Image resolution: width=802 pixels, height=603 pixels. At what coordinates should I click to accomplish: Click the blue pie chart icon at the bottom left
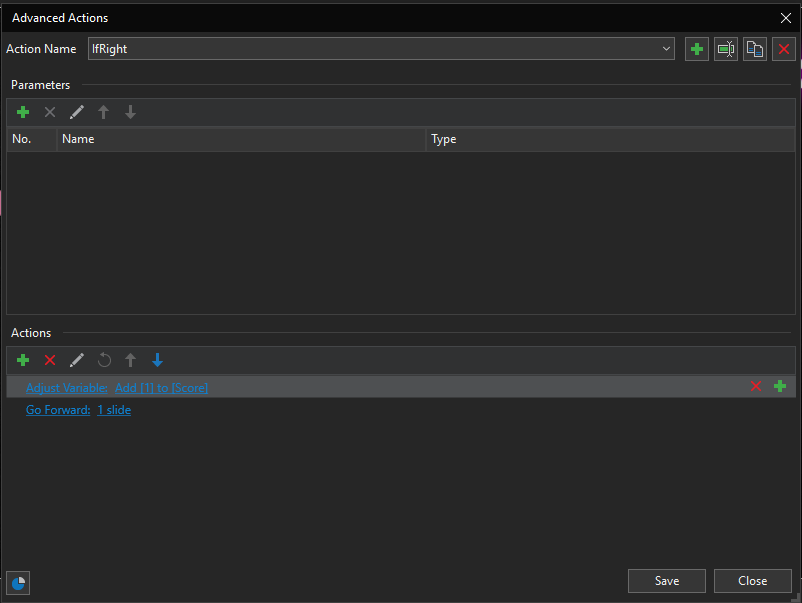click(18, 583)
